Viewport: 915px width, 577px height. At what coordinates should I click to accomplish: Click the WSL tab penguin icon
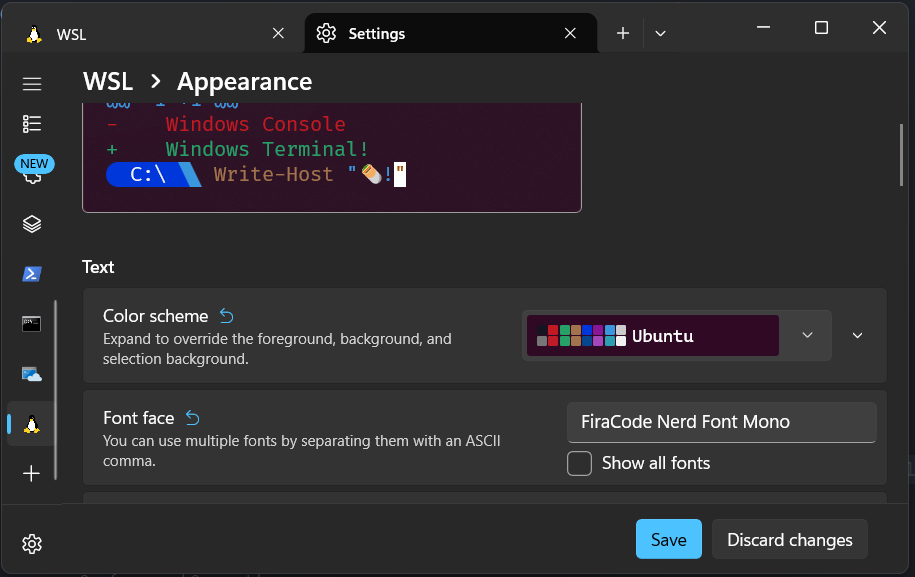pyautogui.click(x=34, y=34)
